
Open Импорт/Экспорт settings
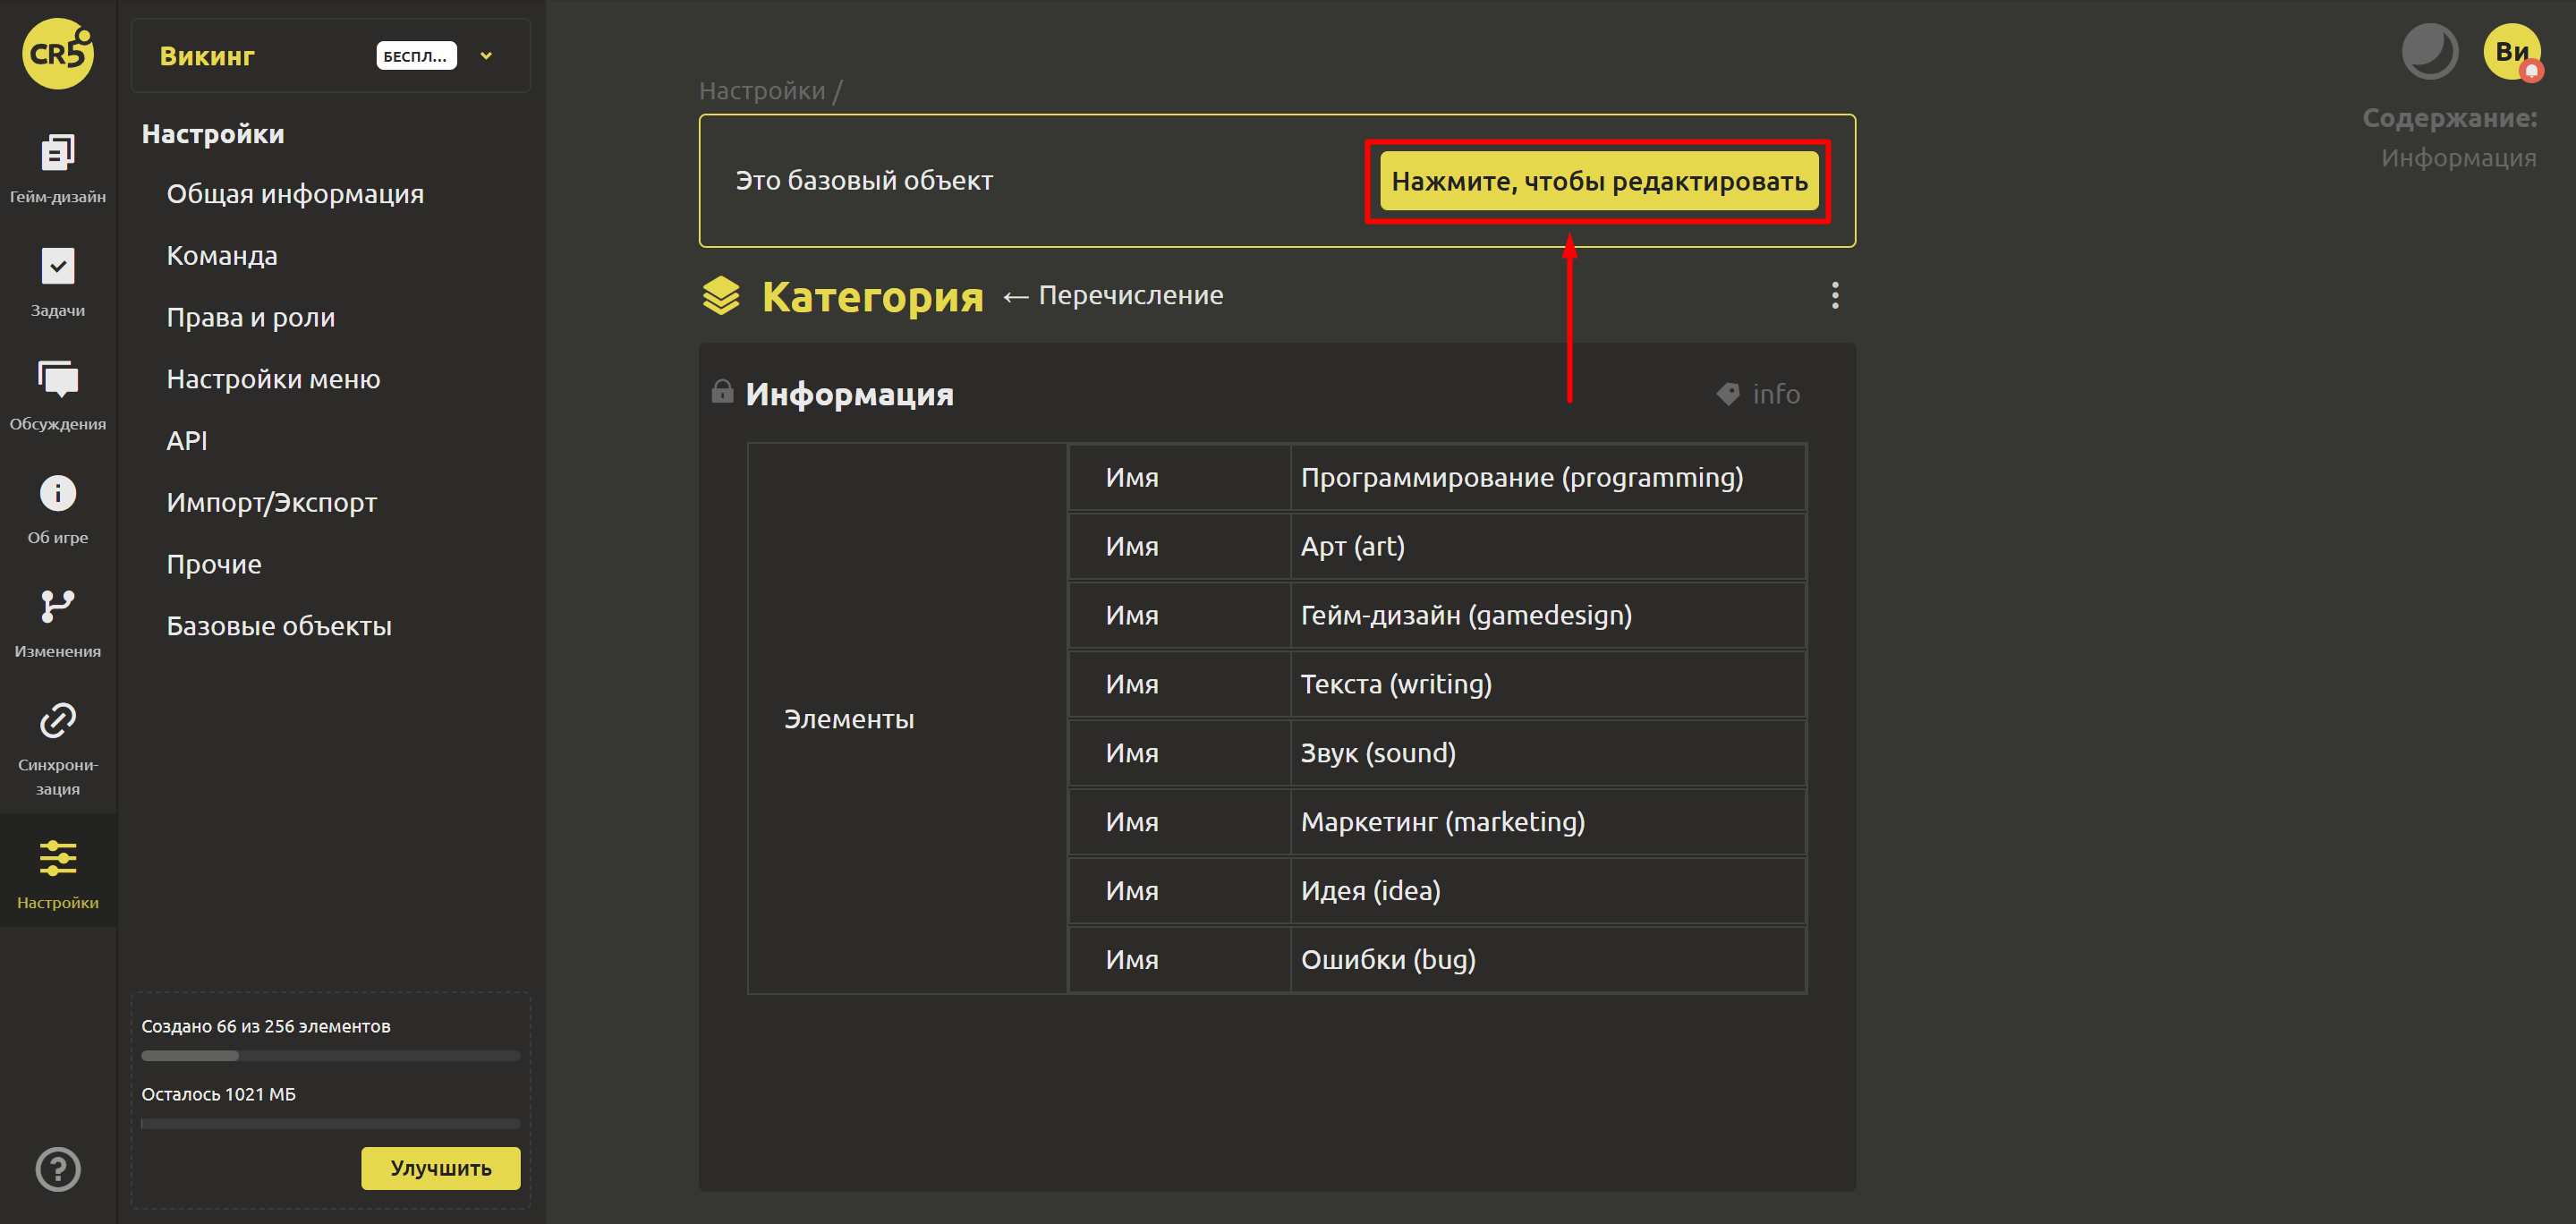(272, 503)
